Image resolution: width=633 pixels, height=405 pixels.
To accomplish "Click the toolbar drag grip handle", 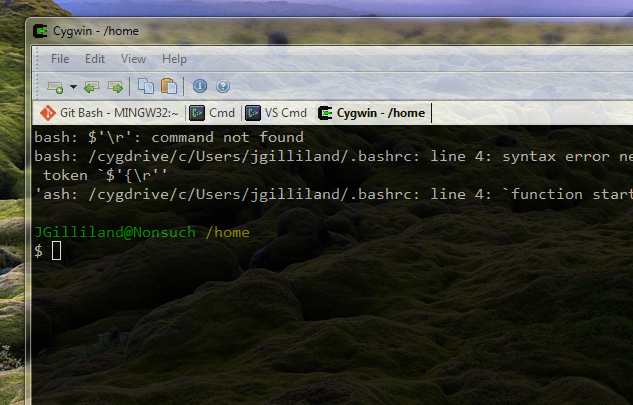I will click(x=38, y=86).
